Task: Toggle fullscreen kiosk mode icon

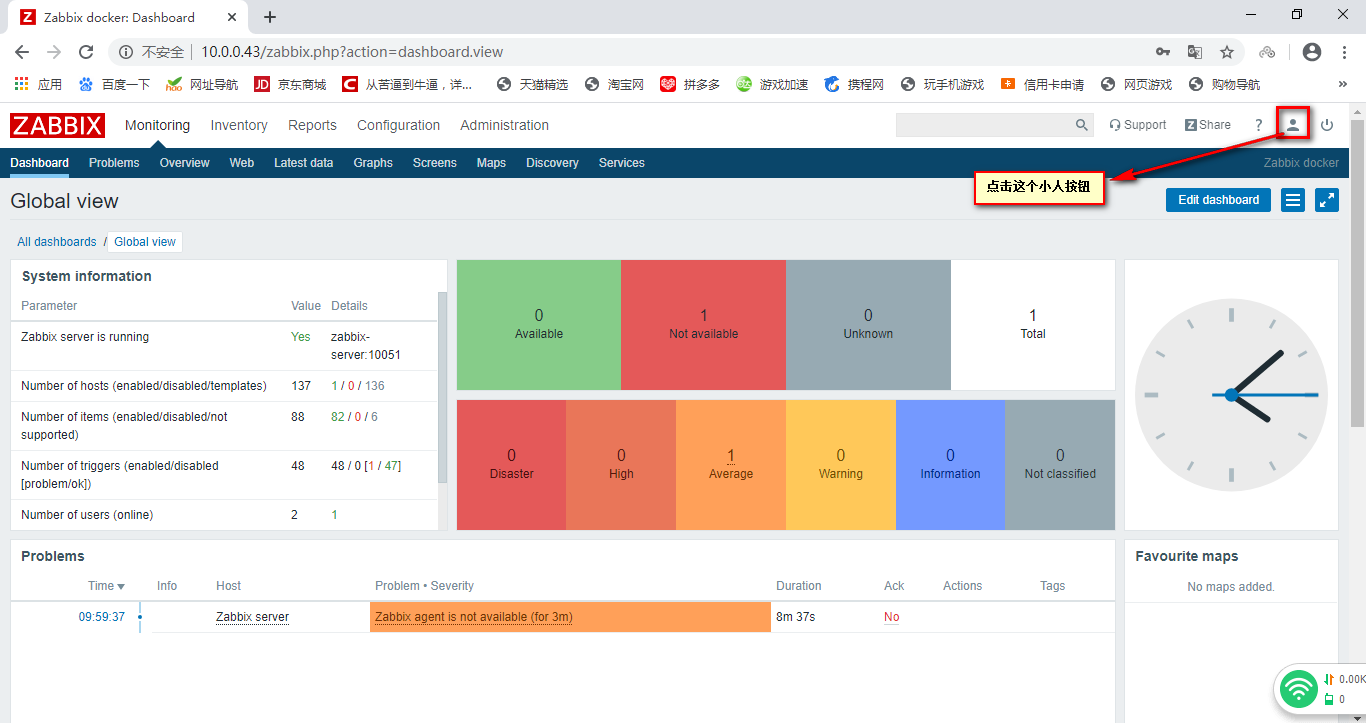Action: 1327,200
